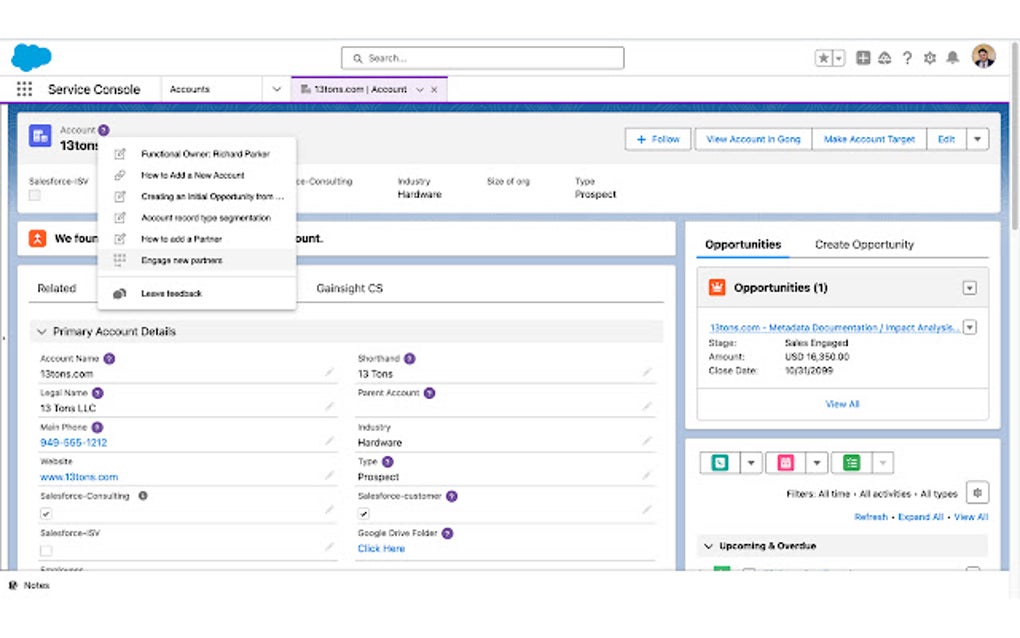
Task: Click the Salesforce favorites star icon
Action: click(825, 58)
